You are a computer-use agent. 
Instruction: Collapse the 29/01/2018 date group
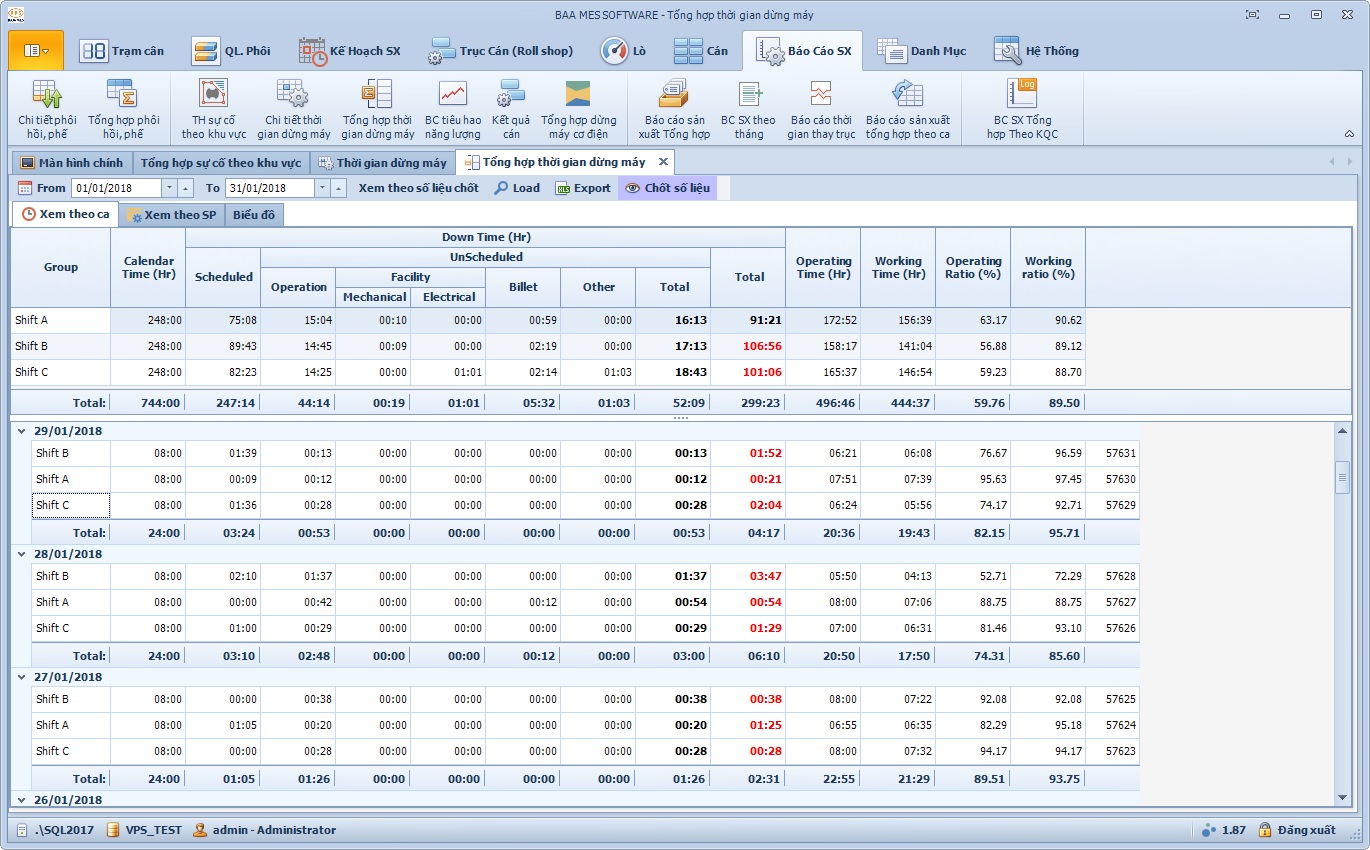click(x=21, y=431)
